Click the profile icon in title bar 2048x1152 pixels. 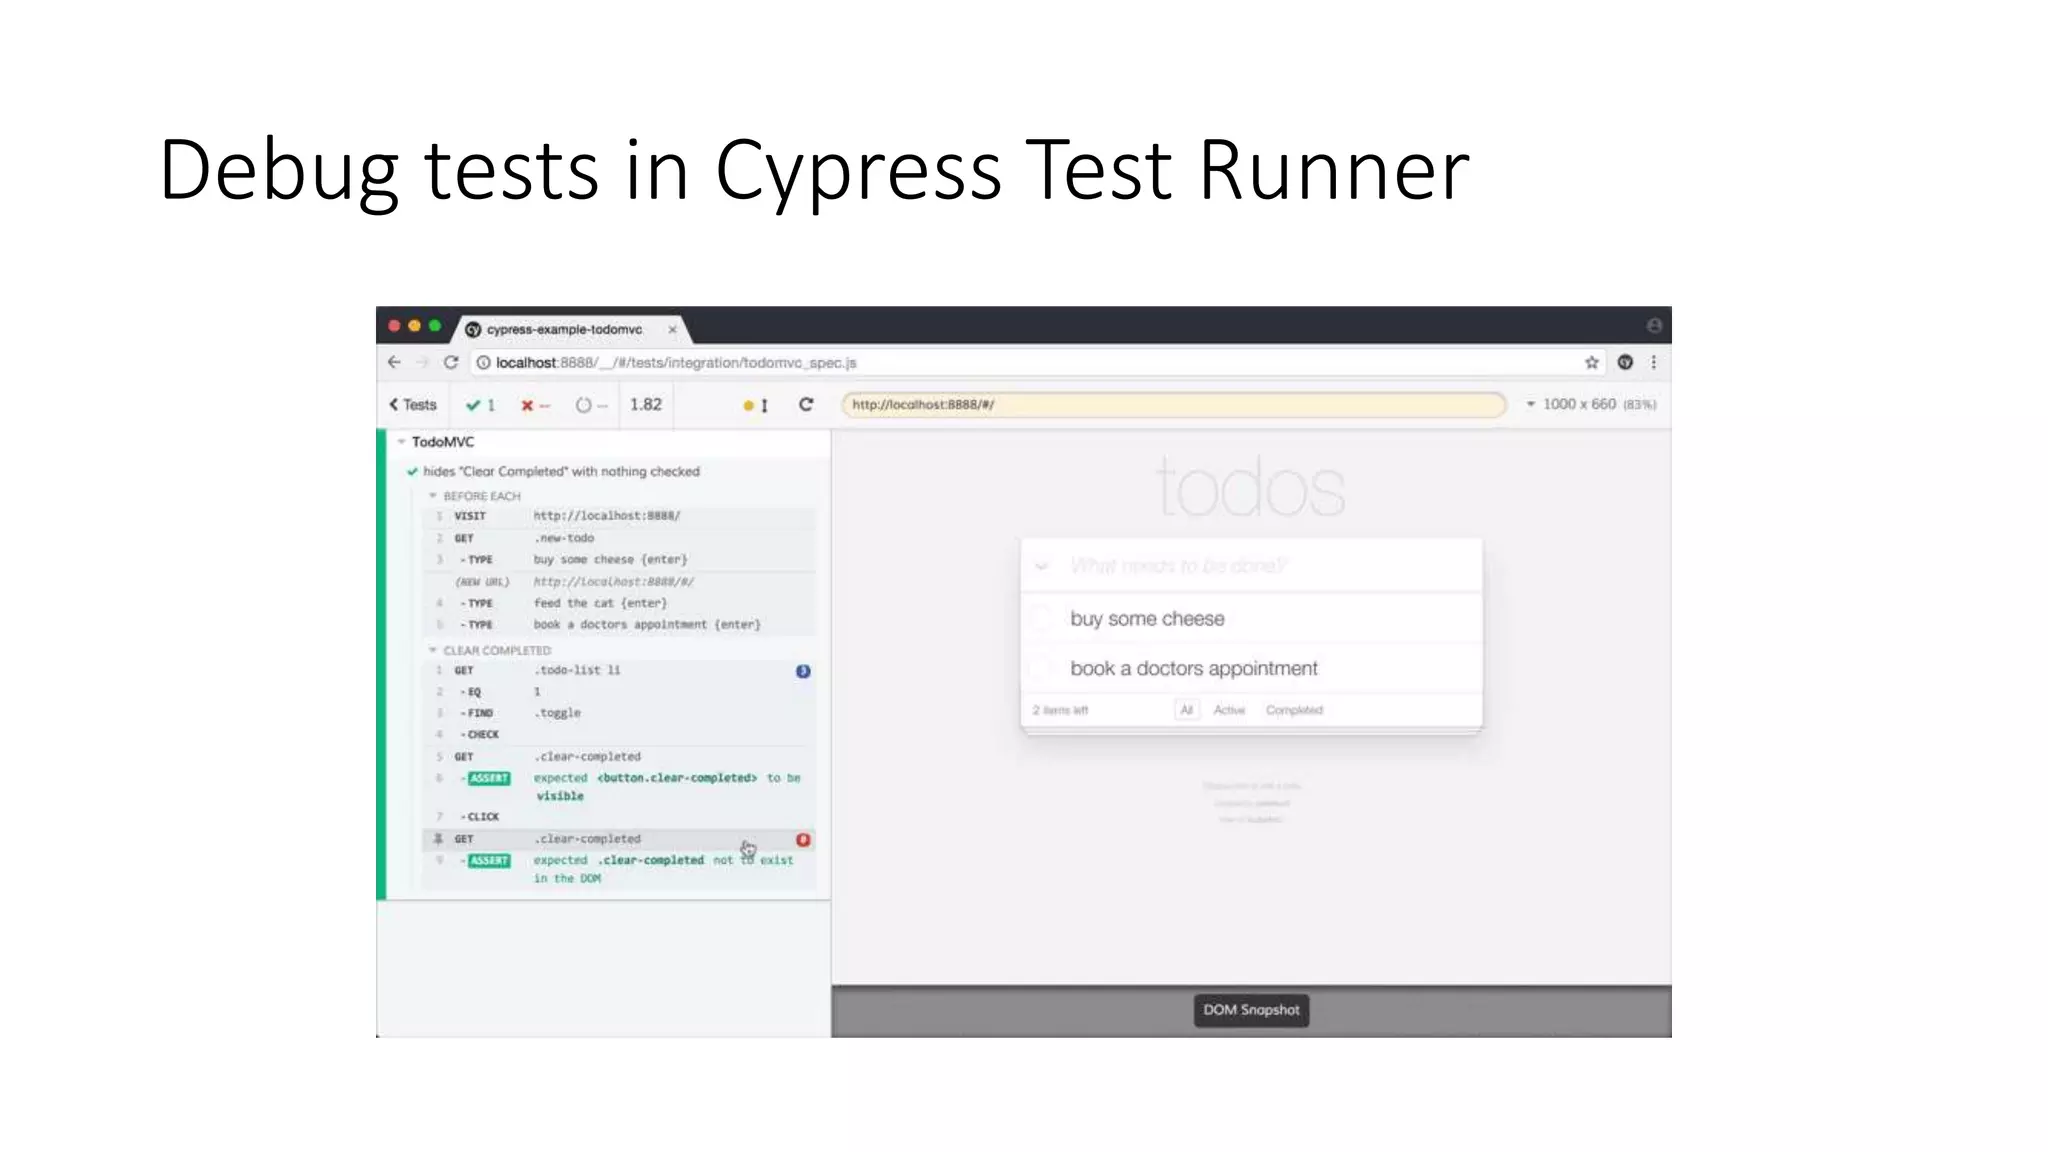pos(1654,325)
